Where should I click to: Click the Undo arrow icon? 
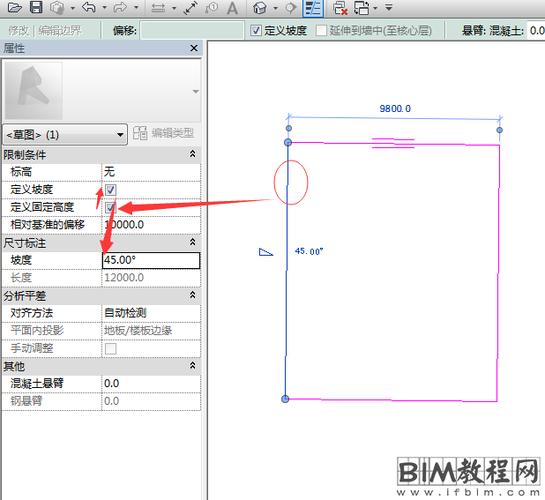(x=89, y=7)
